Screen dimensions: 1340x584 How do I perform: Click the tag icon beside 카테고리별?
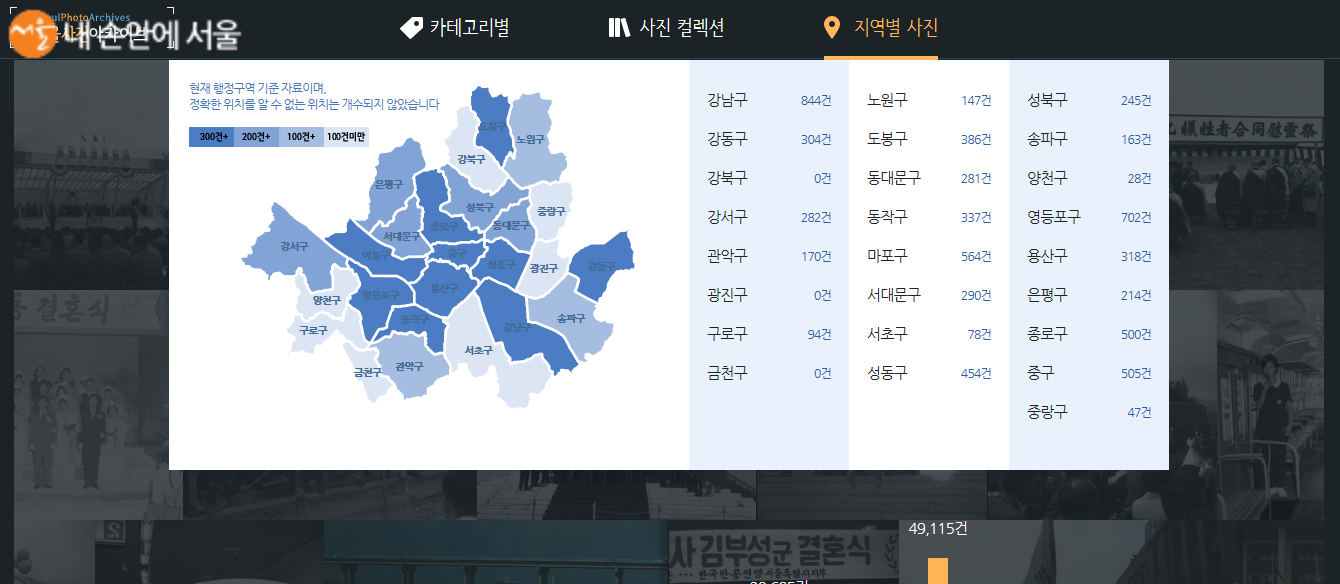[x=411, y=28]
